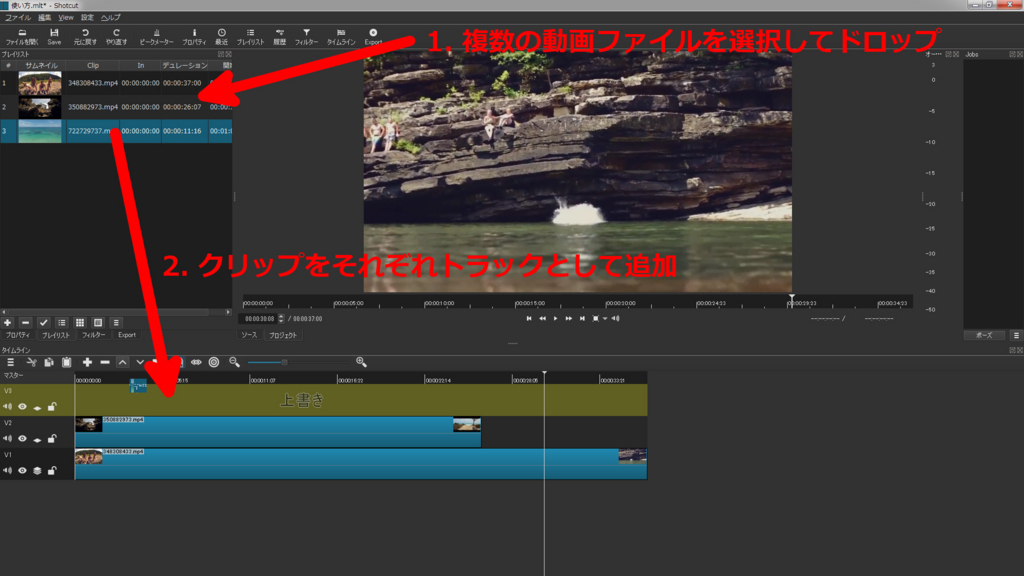Fast forward in the player

point(569,319)
